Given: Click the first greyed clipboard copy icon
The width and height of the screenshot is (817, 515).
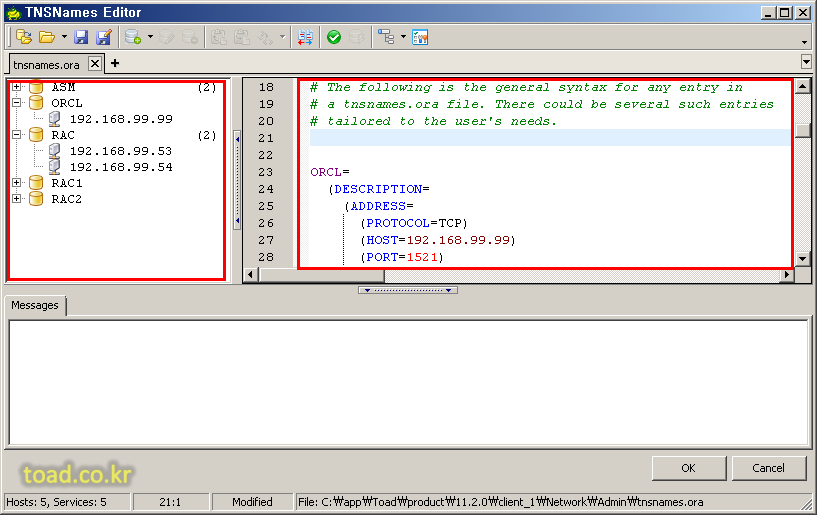Looking at the screenshot, I should pos(218,37).
